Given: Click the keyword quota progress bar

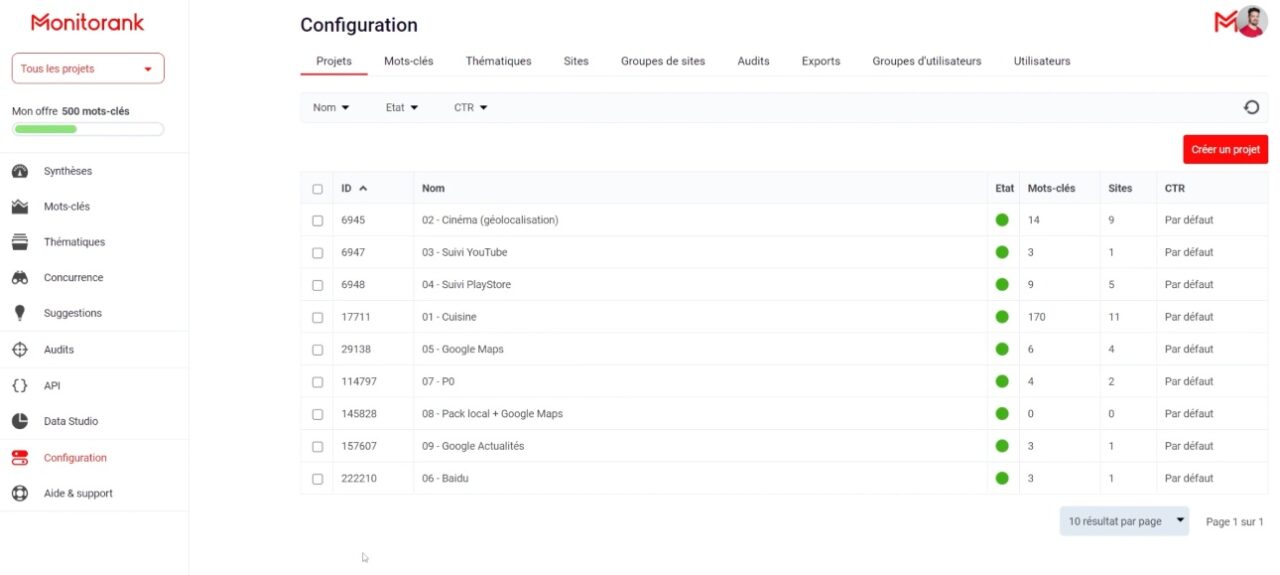Looking at the screenshot, I should [x=88, y=129].
